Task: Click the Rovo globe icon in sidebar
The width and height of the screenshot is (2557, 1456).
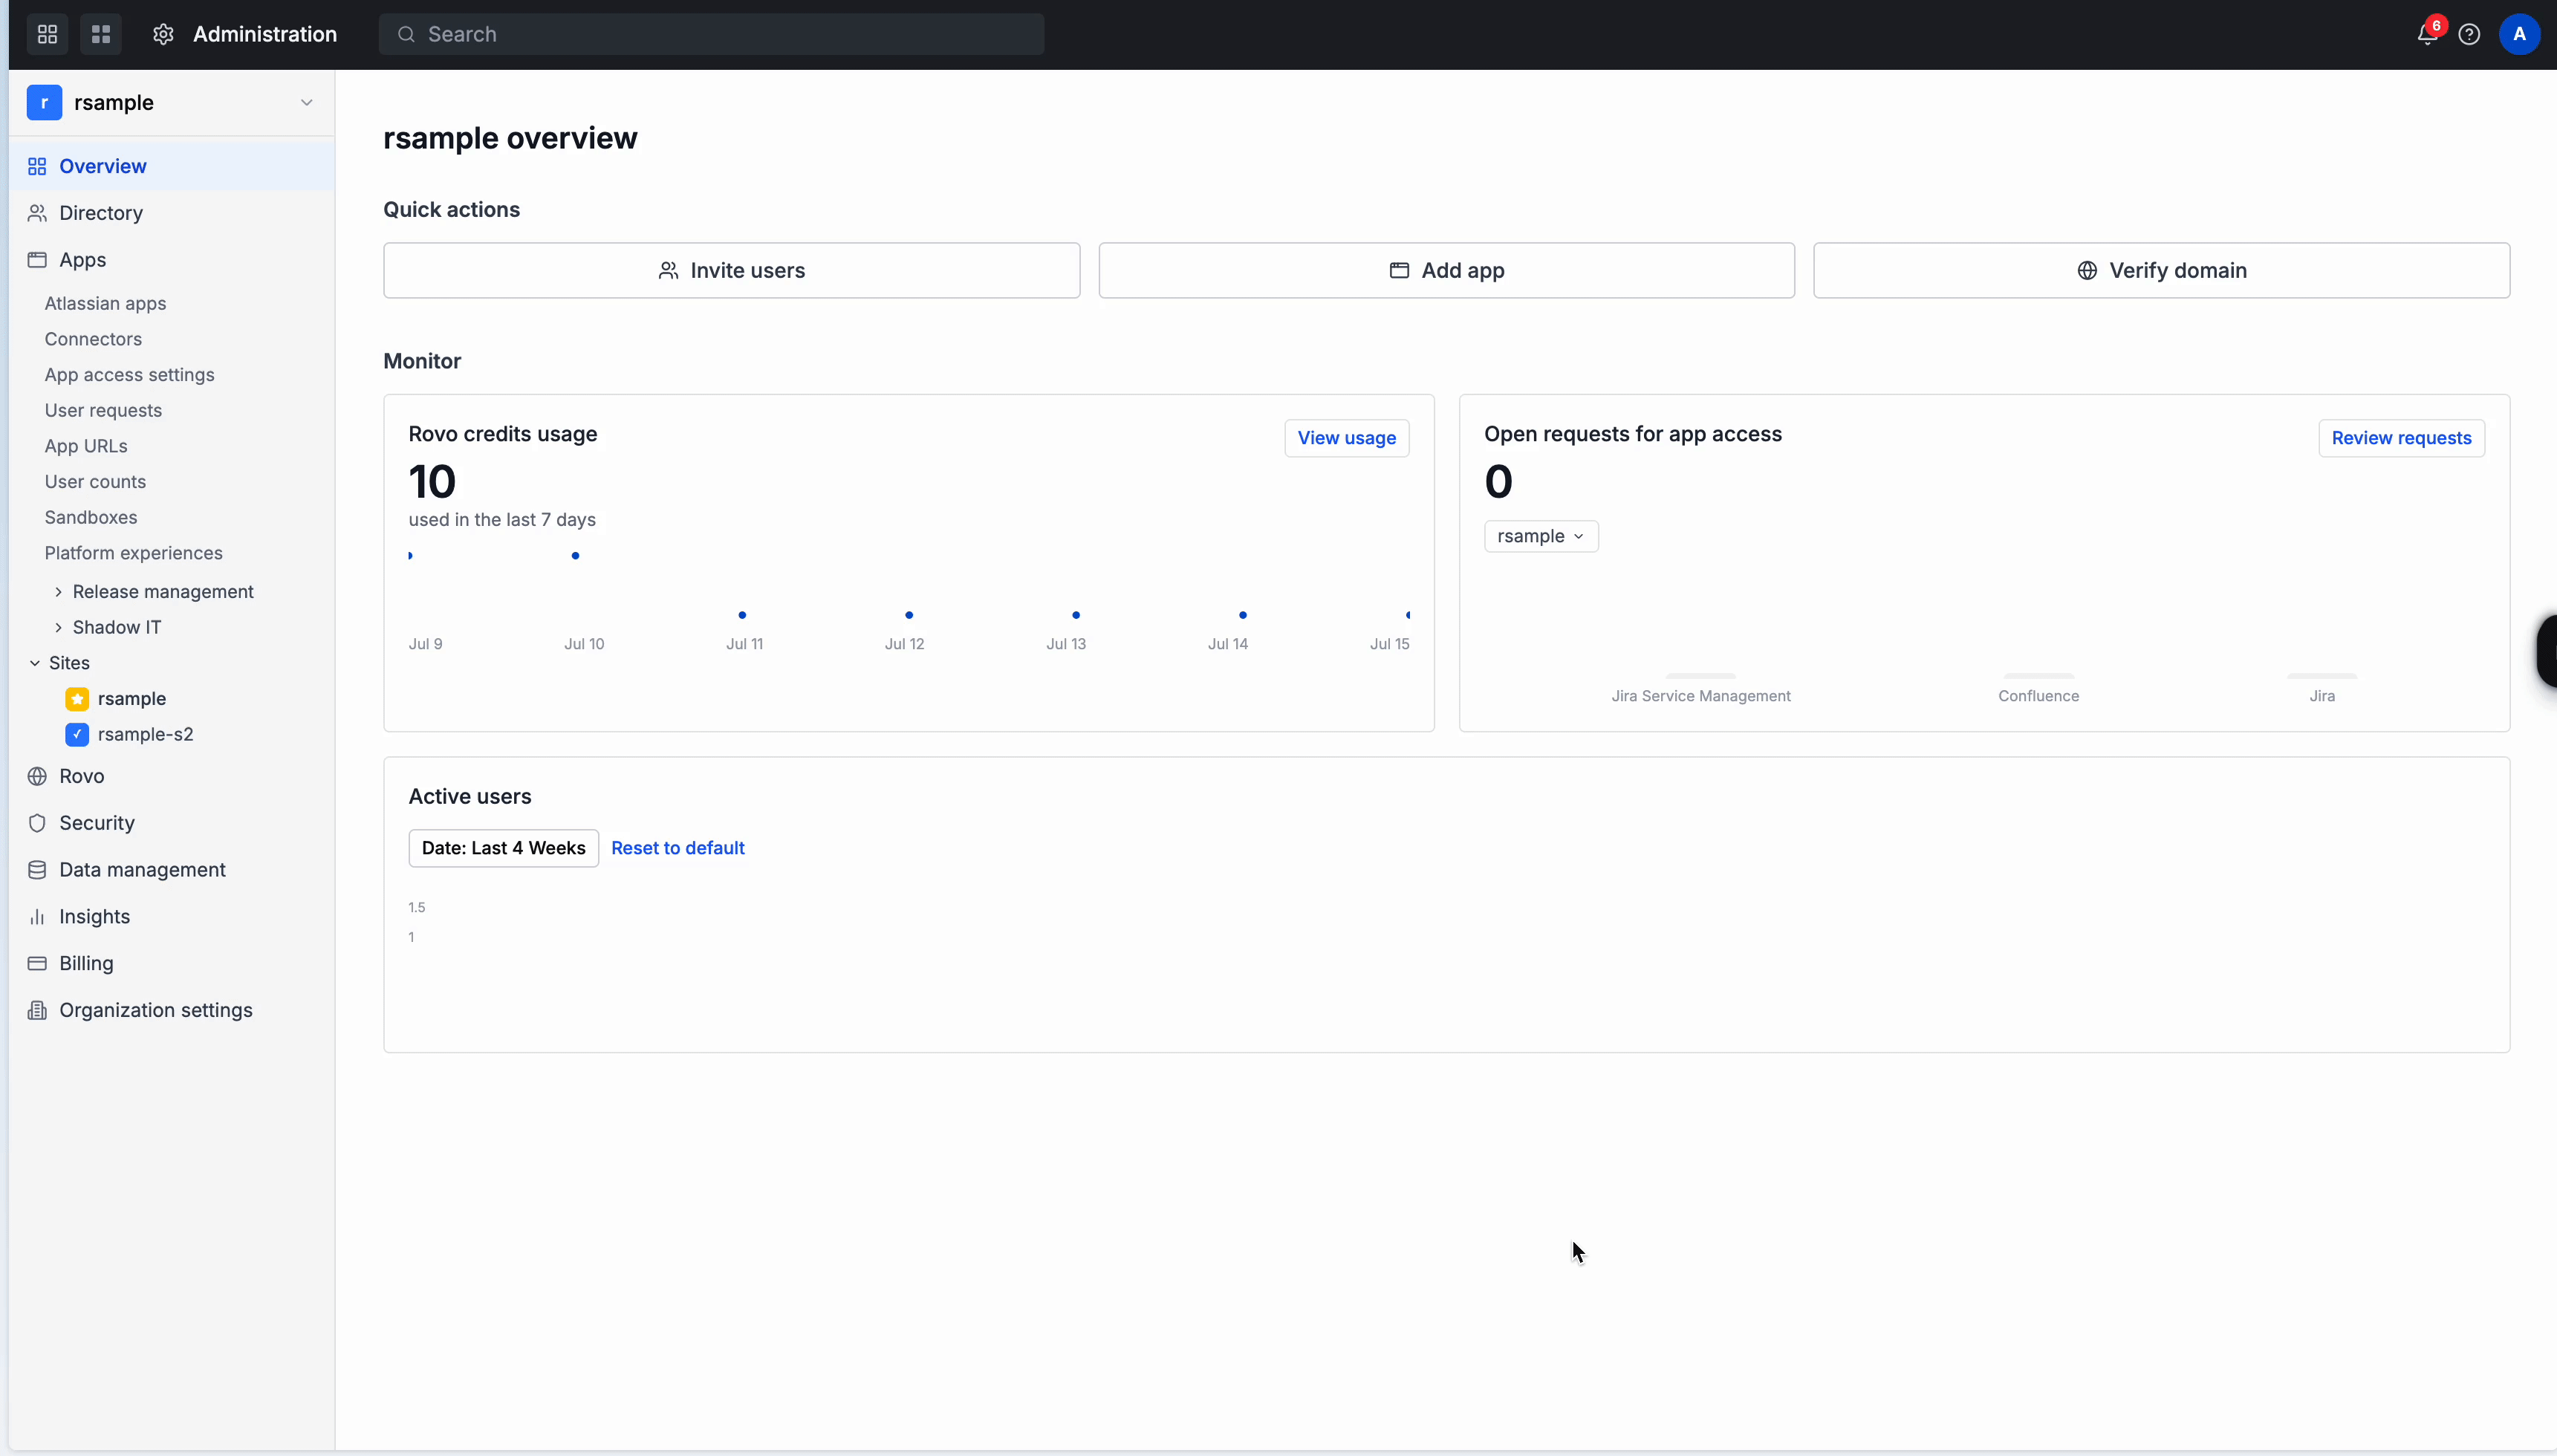Action: click(37, 776)
